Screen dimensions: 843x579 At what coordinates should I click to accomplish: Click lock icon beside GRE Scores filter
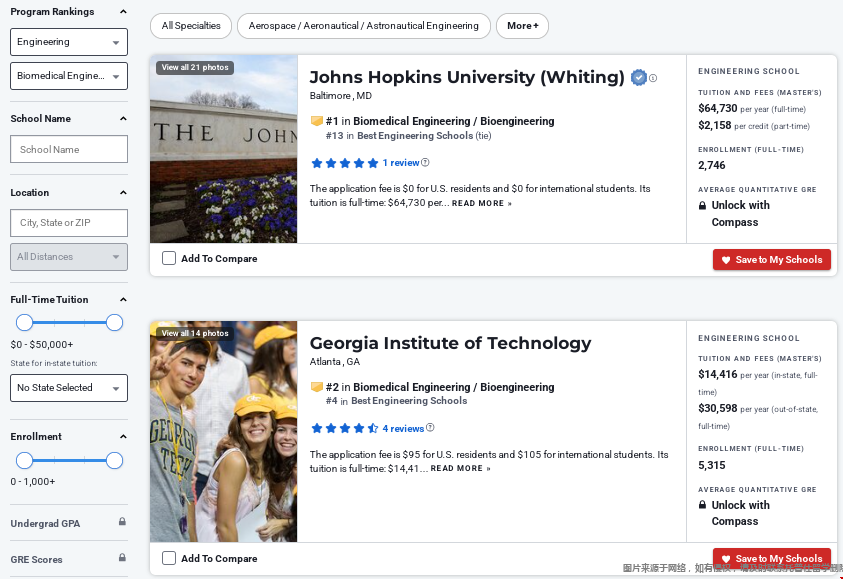[122, 557]
